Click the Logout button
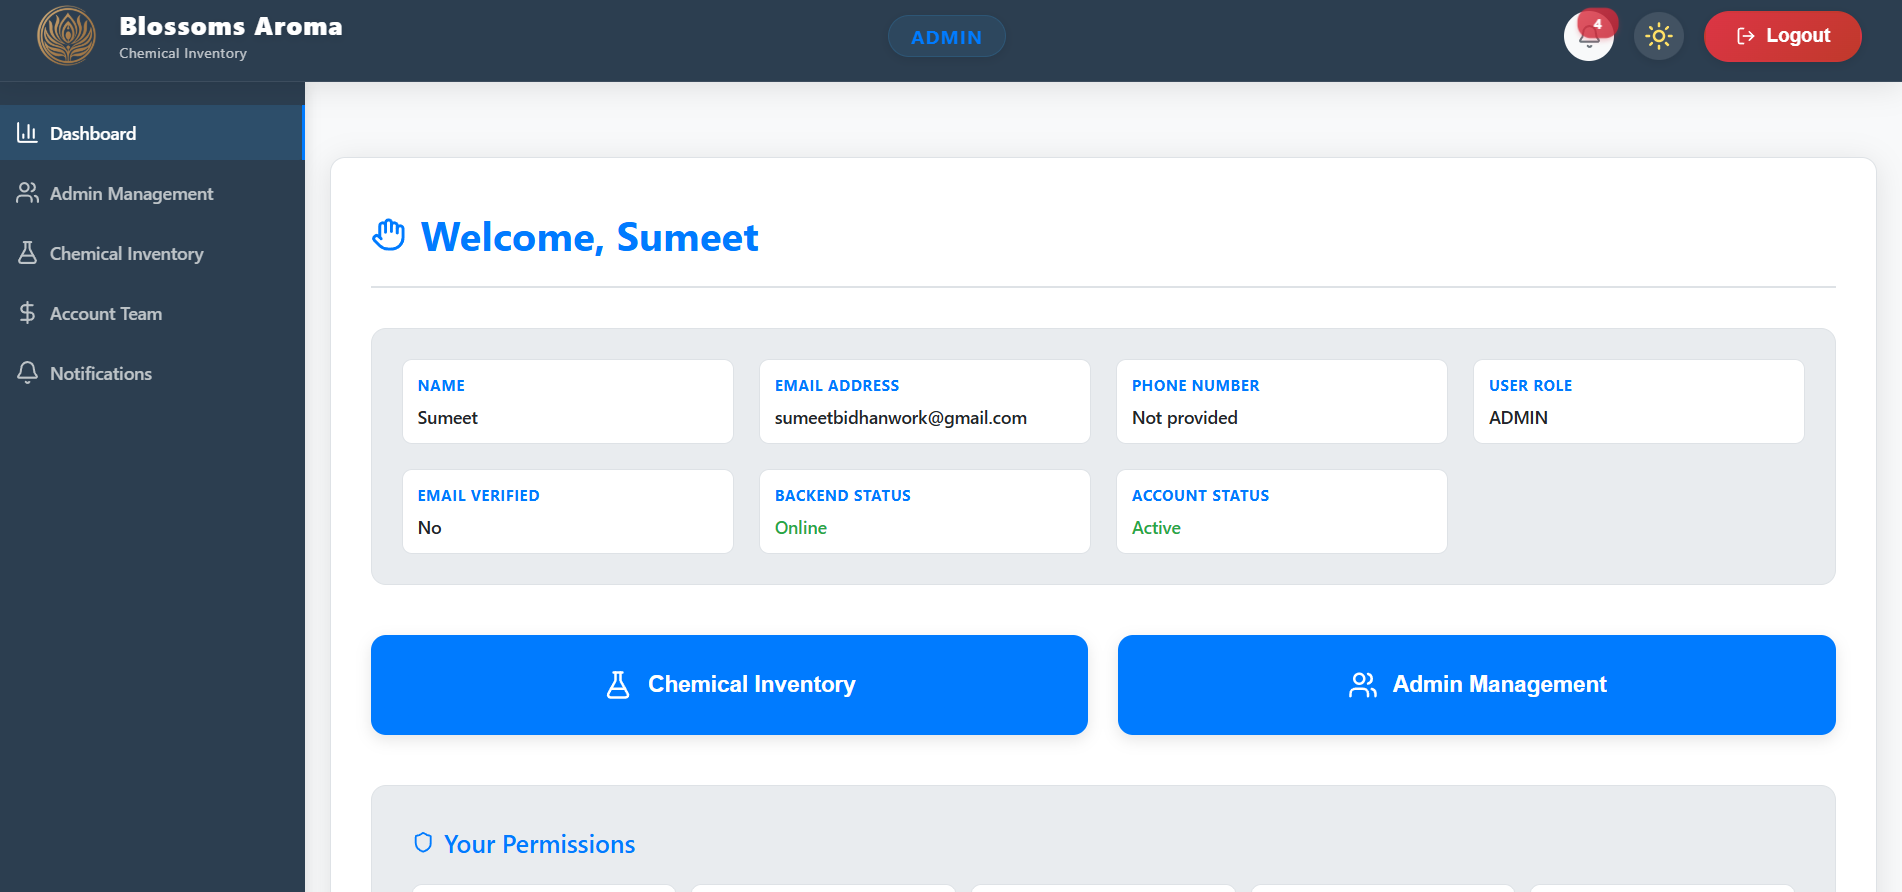 pyautogui.click(x=1783, y=37)
